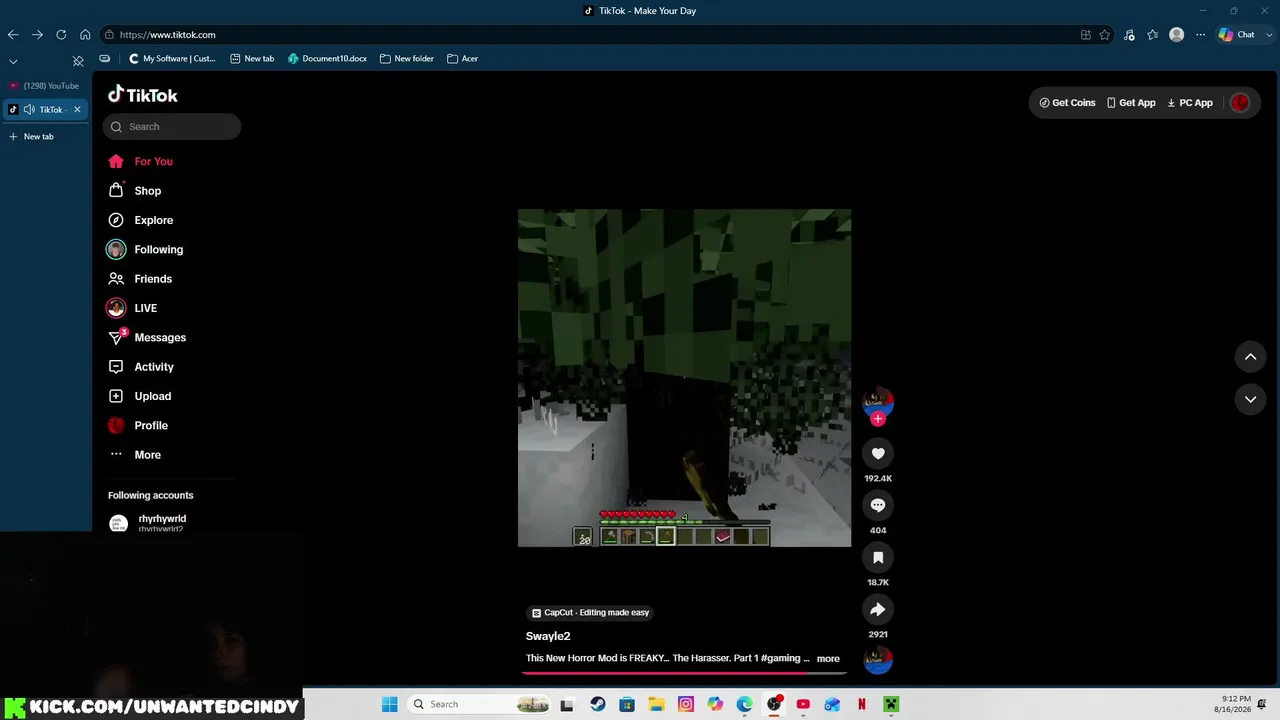Open the browser home page
1280x720 pixels.
tap(85, 35)
